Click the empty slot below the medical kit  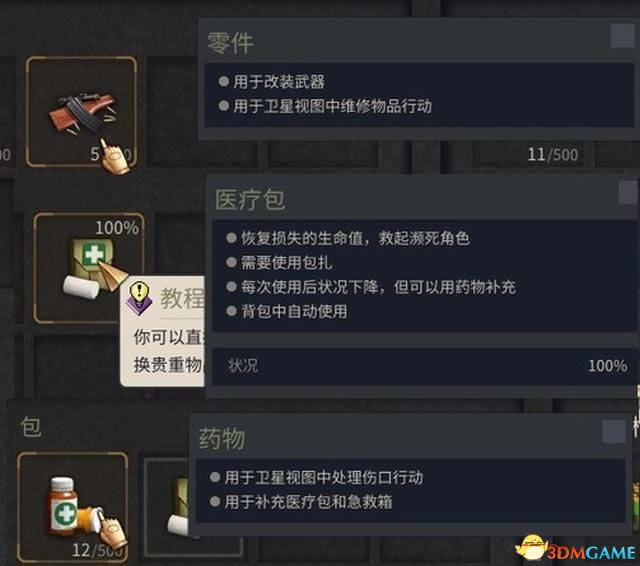[77, 366]
